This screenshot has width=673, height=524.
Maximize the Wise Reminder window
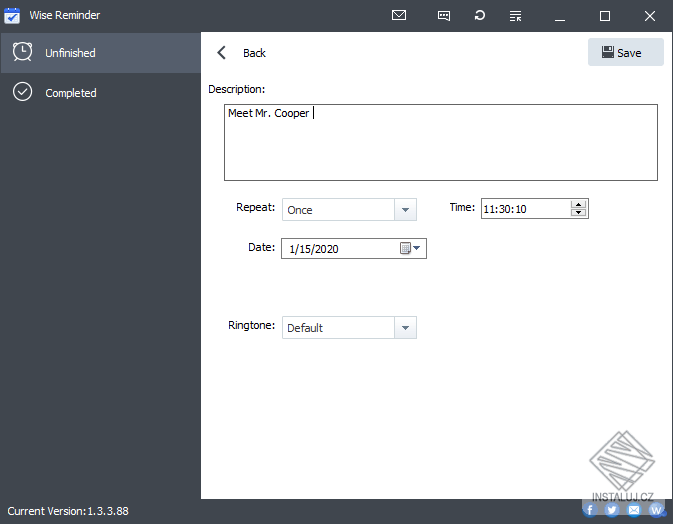(x=605, y=16)
